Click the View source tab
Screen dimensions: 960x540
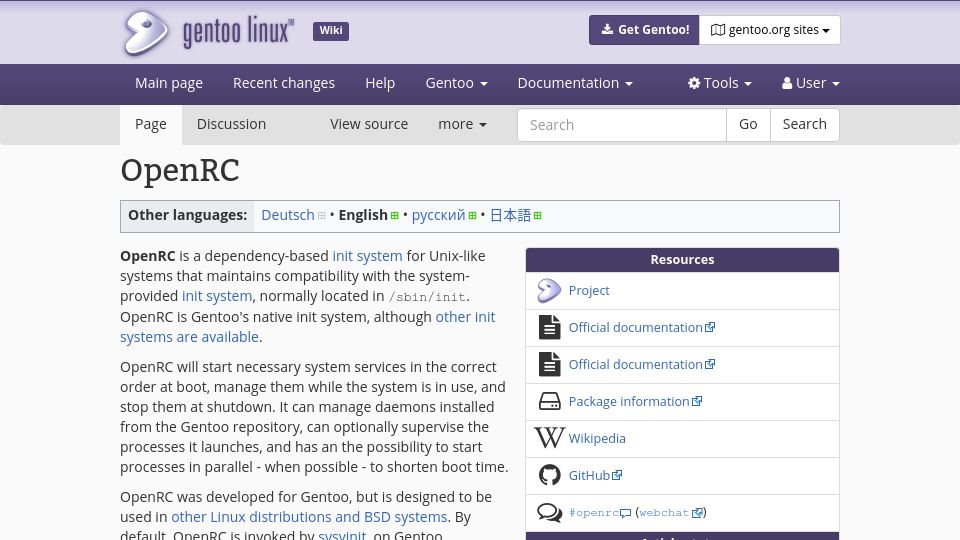[x=369, y=124]
